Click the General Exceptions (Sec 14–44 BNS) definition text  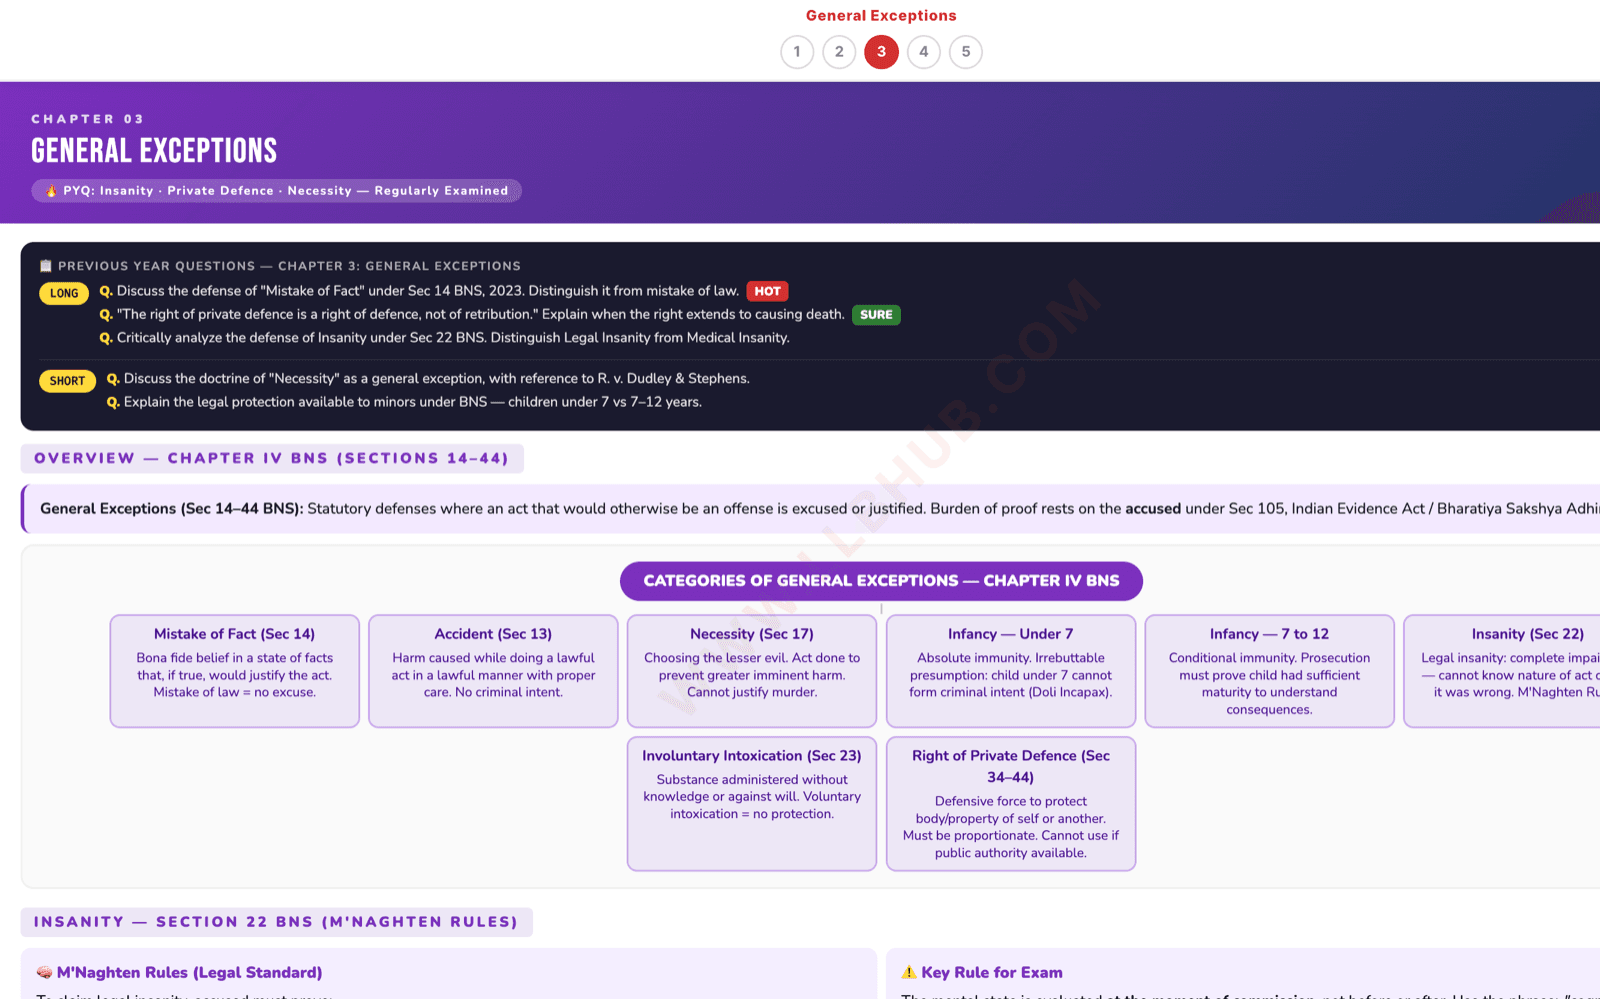tap(820, 509)
